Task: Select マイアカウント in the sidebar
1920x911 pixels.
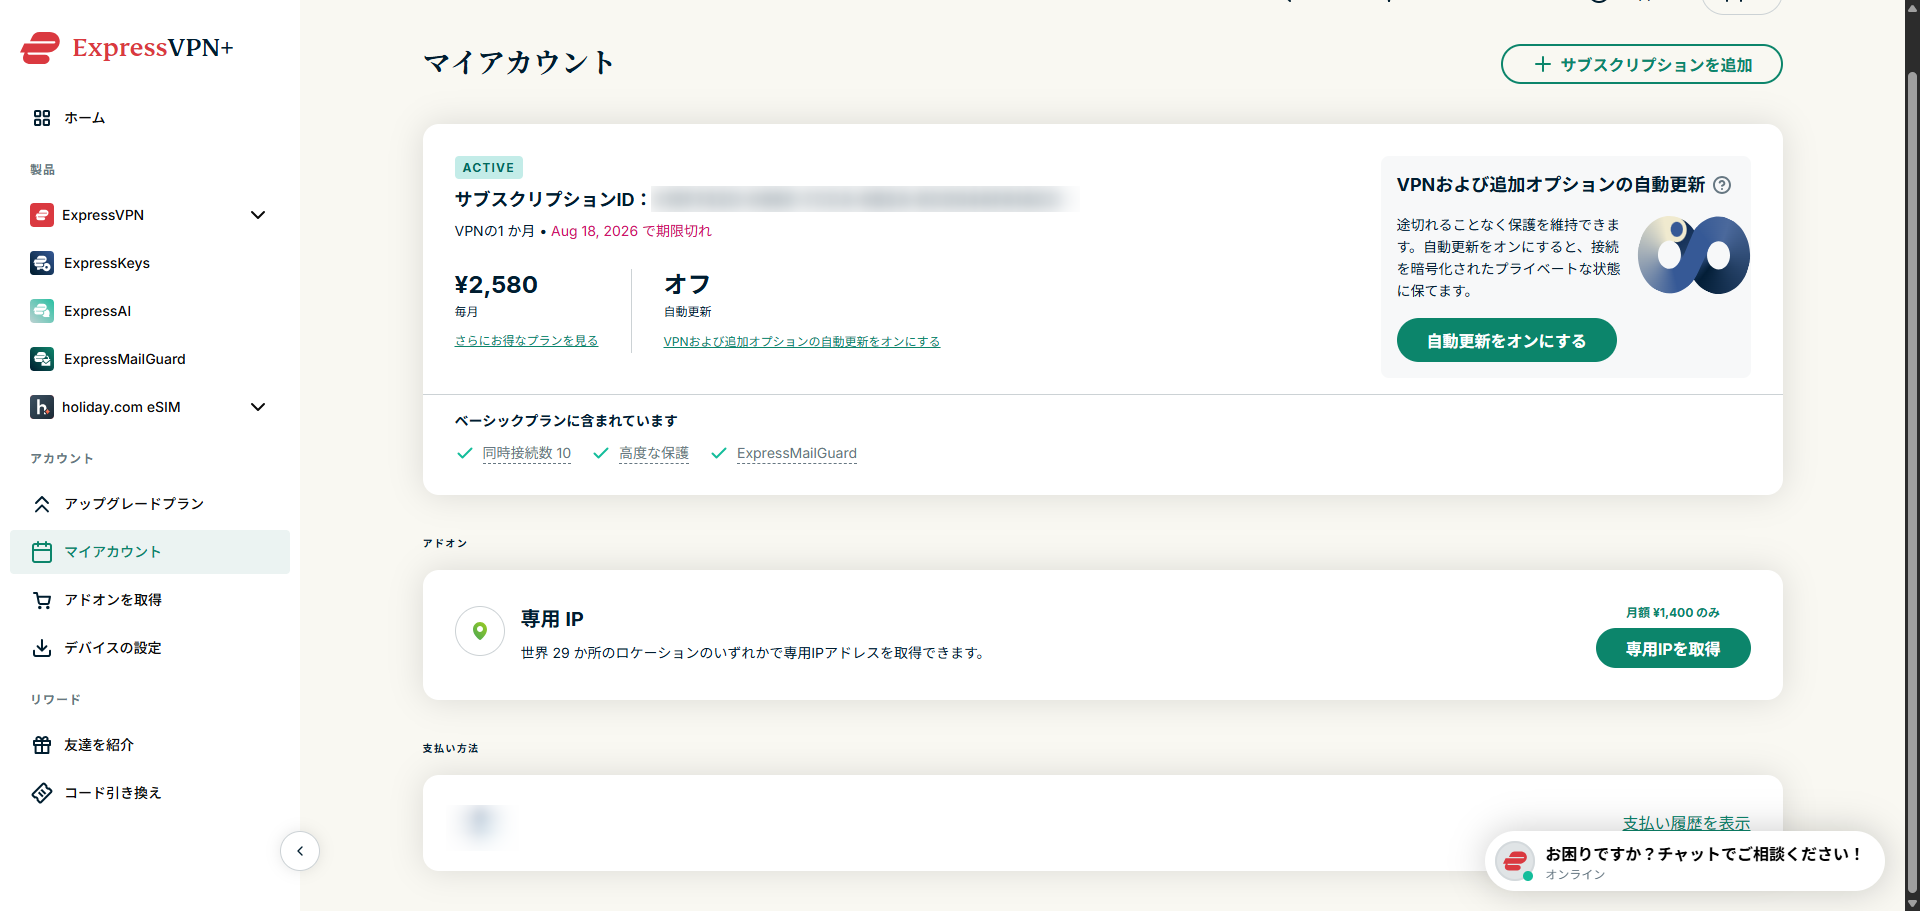Action: pos(150,552)
